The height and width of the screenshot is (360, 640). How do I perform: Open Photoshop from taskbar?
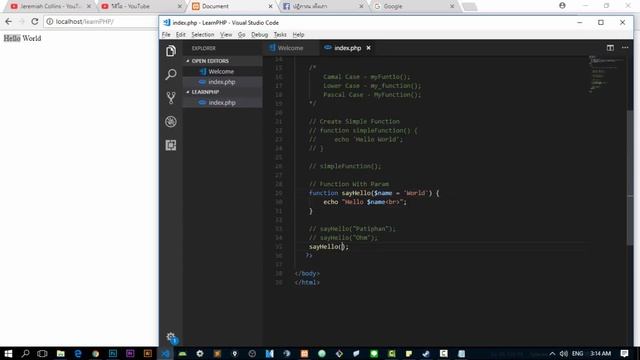(113, 353)
